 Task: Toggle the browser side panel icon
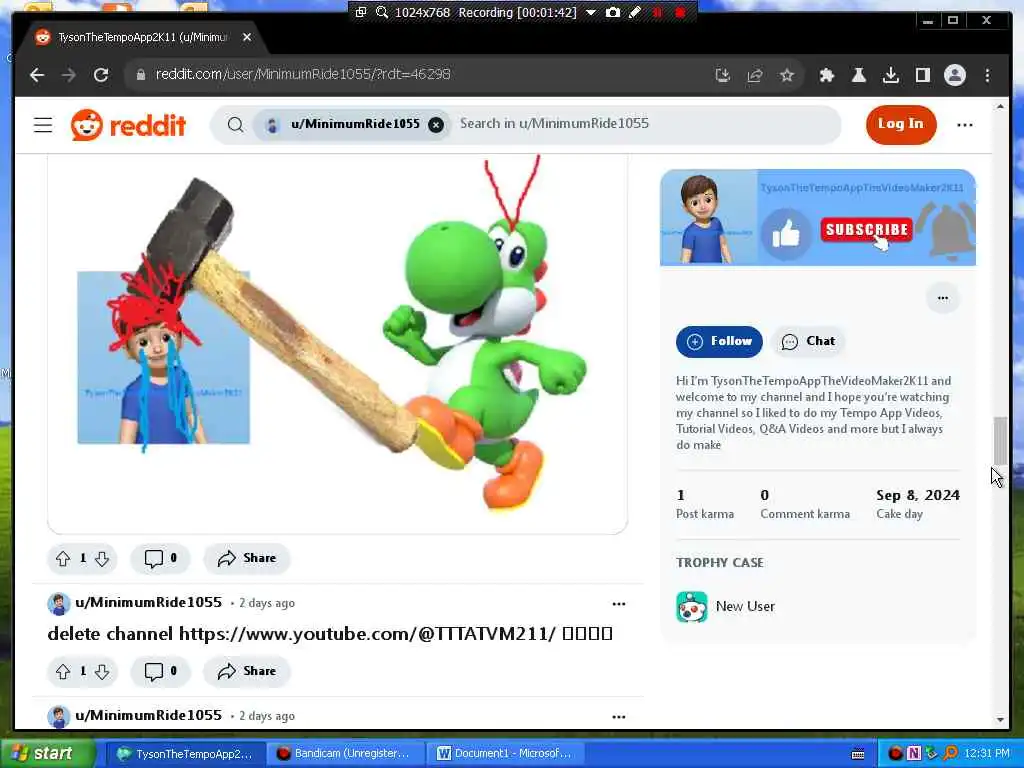coord(923,75)
